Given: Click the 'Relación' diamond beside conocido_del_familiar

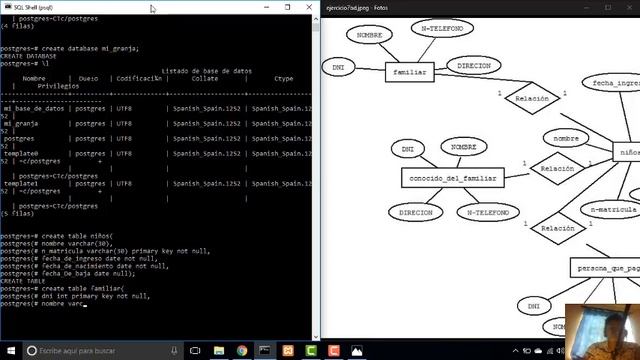Looking at the screenshot, I should pyautogui.click(x=557, y=168).
